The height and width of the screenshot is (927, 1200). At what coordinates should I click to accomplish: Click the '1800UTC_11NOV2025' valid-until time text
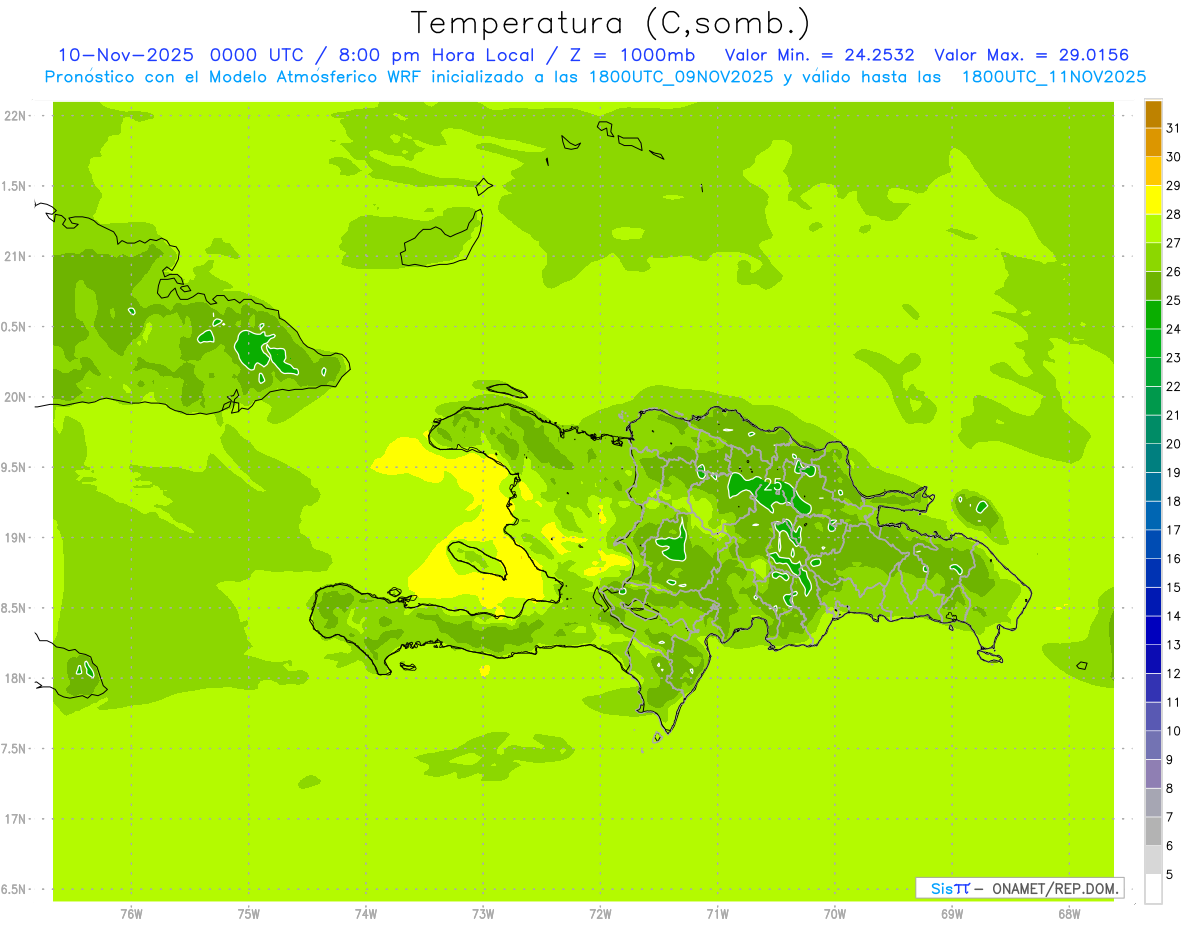(x=1054, y=77)
